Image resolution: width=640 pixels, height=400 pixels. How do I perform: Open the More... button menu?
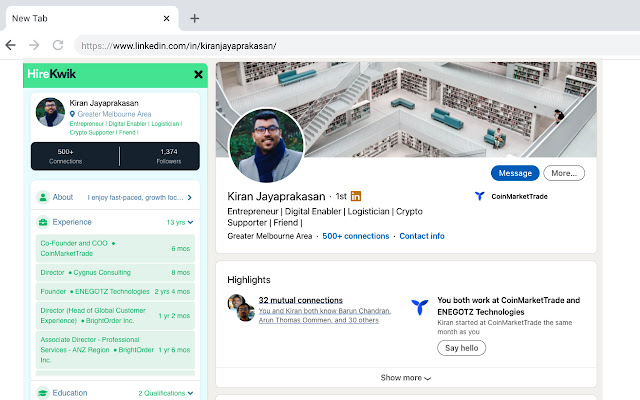click(x=564, y=173)
